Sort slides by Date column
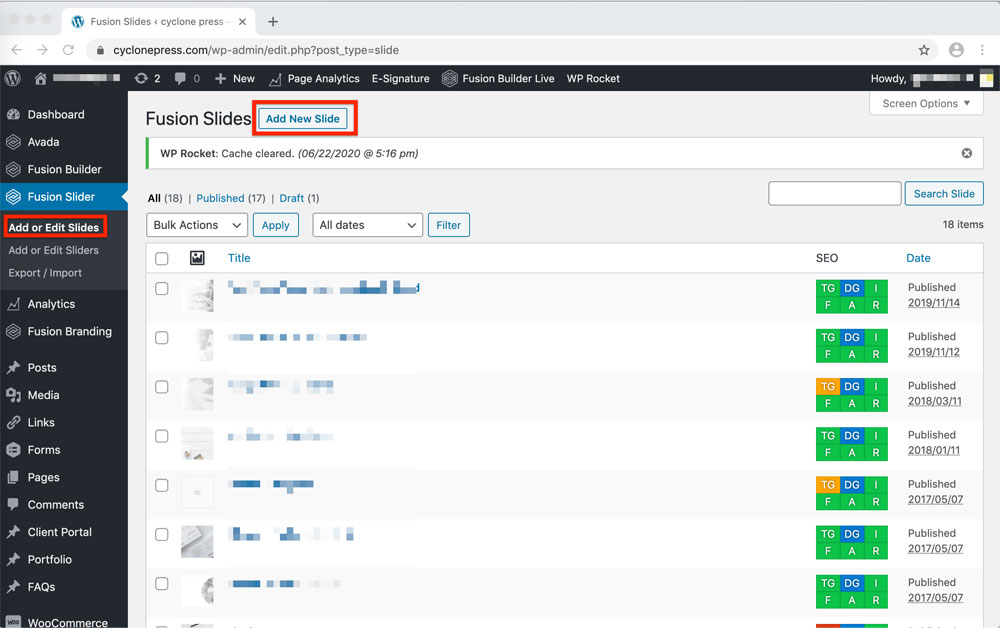The width and height of the screenshot is (1000, 628). 918,258
